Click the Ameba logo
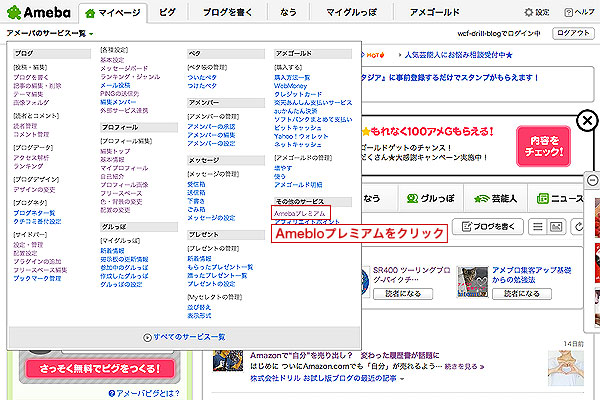The height and width of the screenshot is (400, 600). tap(39, 13)
